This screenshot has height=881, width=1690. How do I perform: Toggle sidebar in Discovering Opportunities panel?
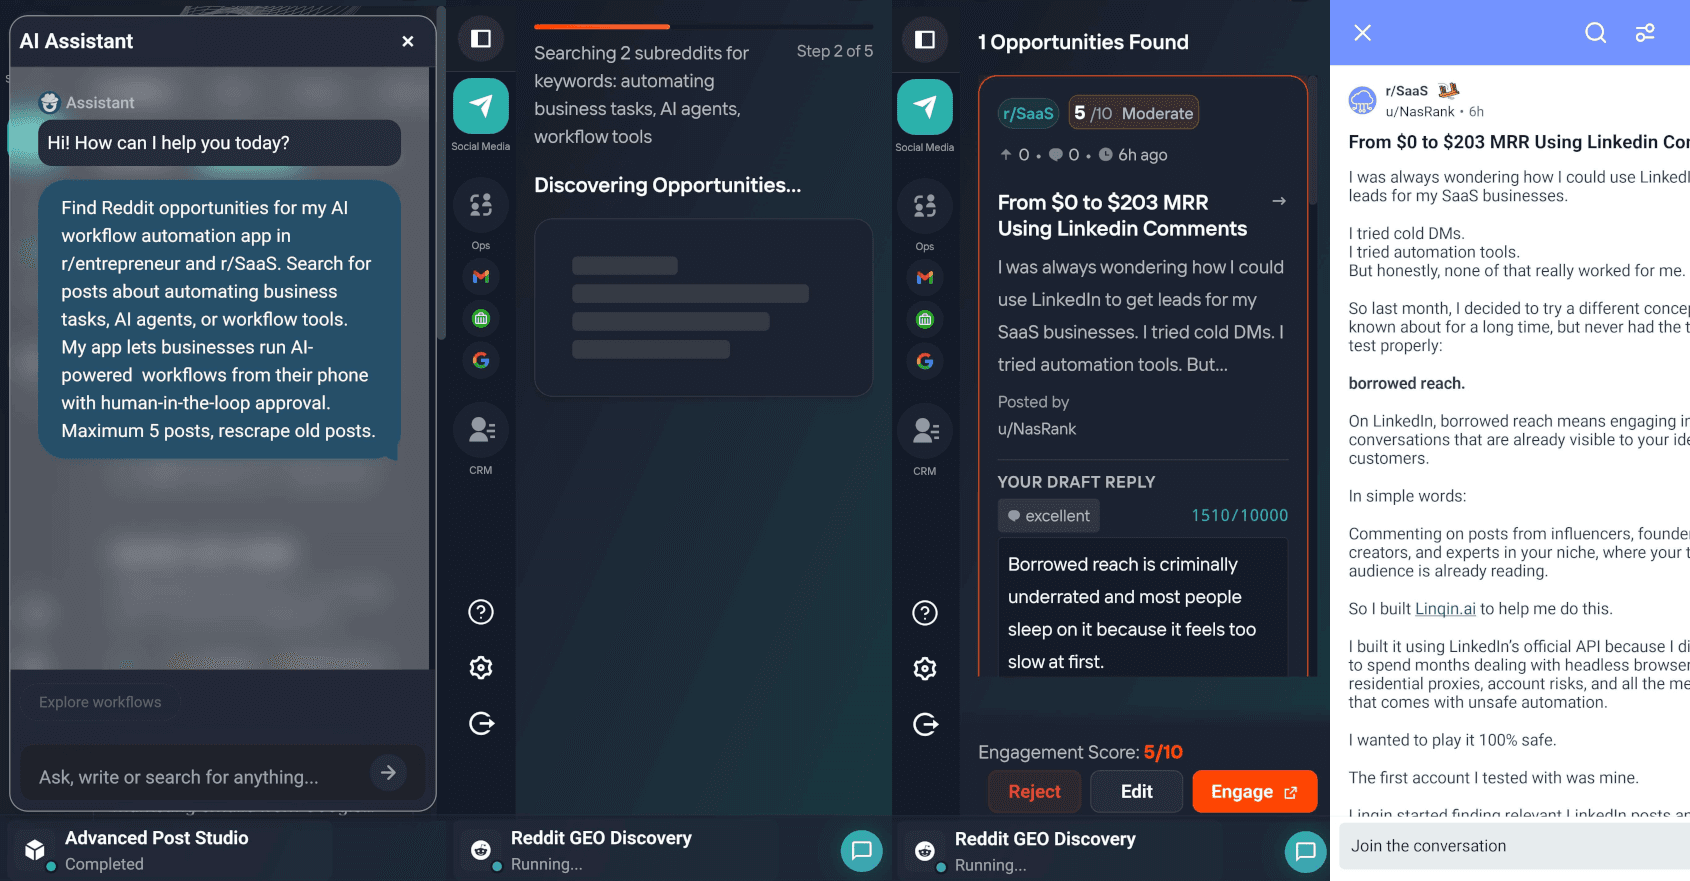click(x=481, y=38)
